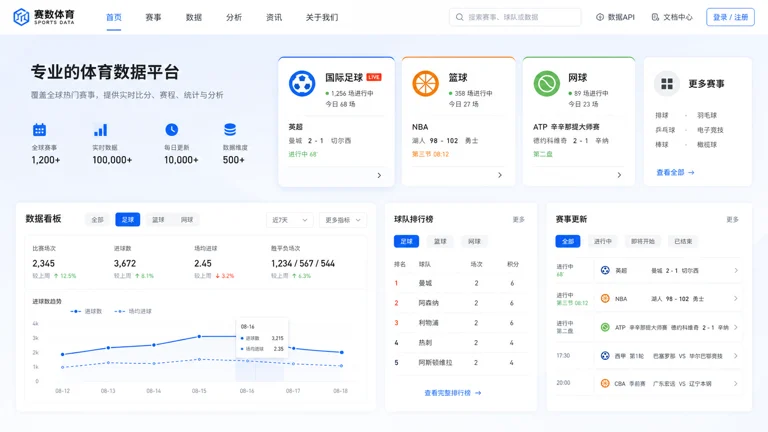Switch 球队排行榜 to 篮球 tab

point(440,241)
